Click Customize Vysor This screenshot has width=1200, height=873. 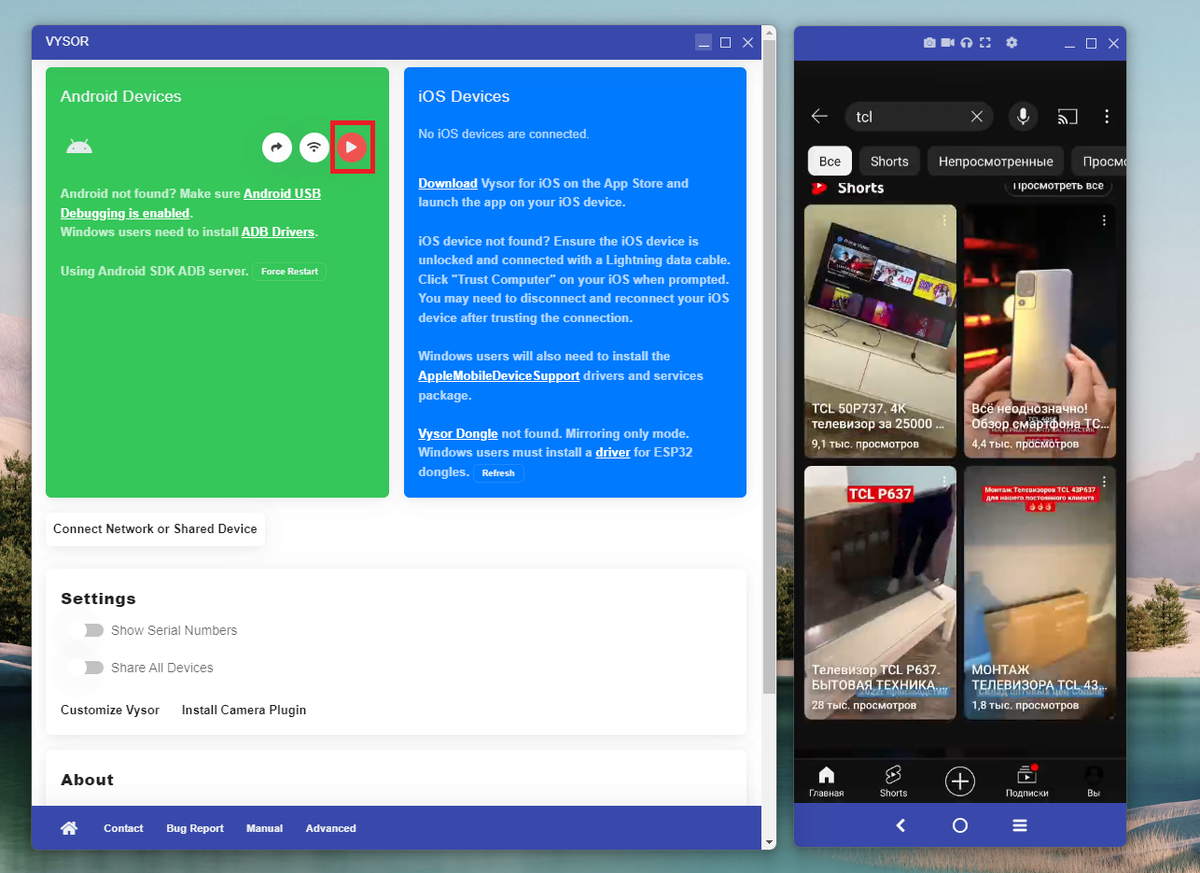(x=110, y=710)
